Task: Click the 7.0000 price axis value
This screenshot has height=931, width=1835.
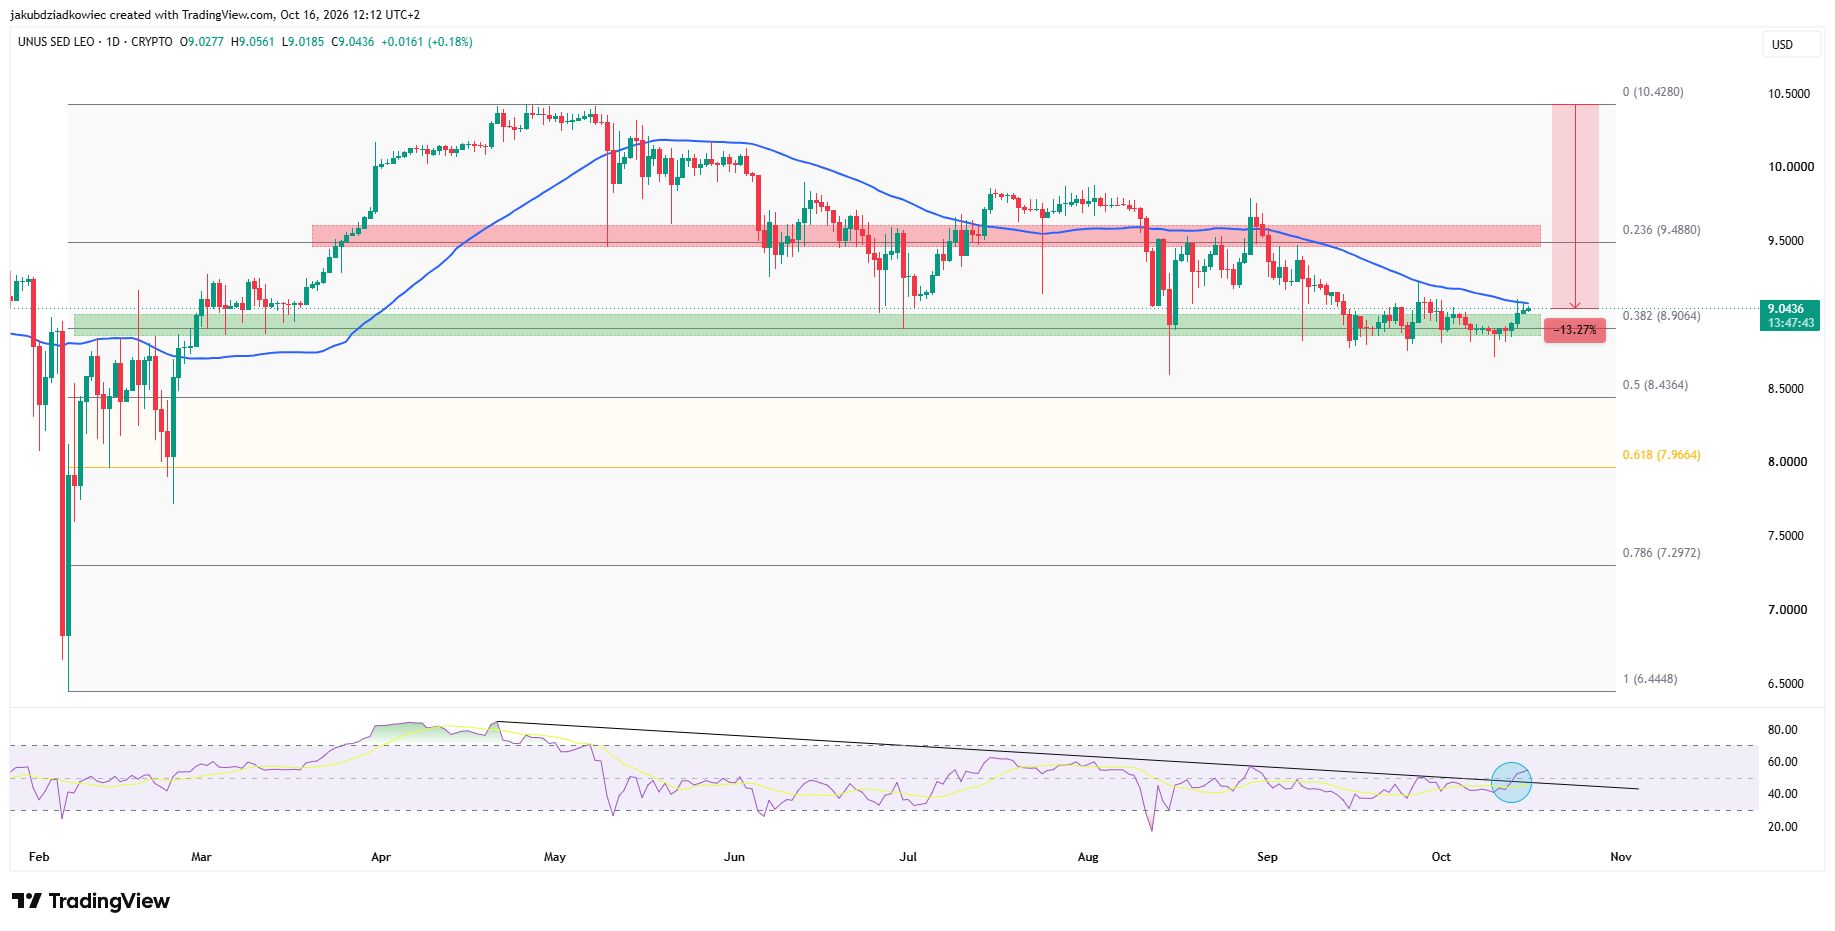Action: pos(1786,610)
